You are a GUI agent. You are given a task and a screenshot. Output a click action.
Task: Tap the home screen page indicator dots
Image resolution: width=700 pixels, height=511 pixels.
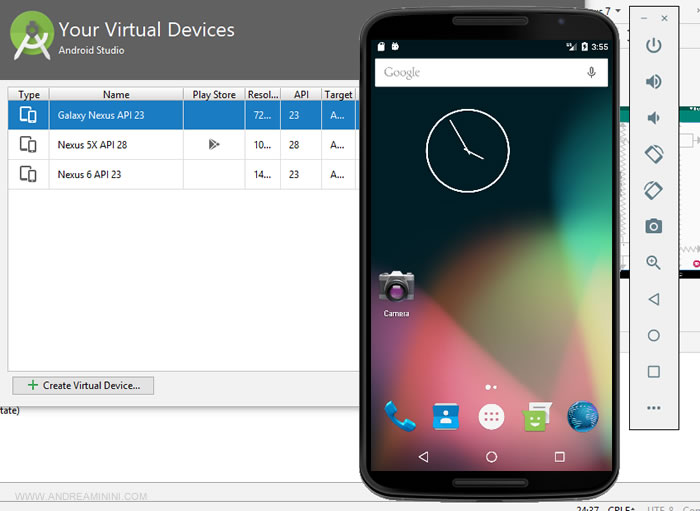491,387
